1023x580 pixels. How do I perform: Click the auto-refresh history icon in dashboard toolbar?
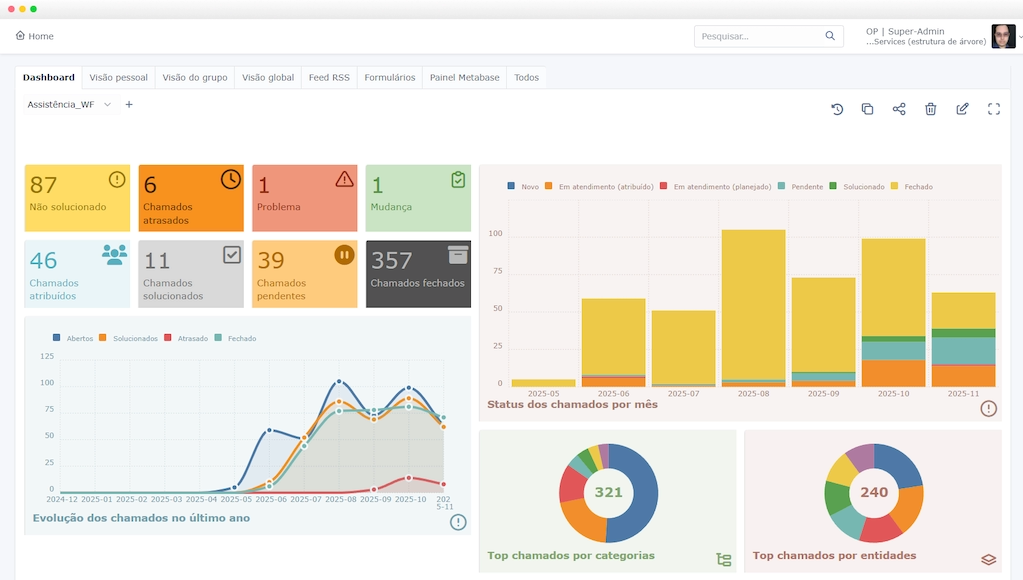pyautogui.click(x=837, y=109)
